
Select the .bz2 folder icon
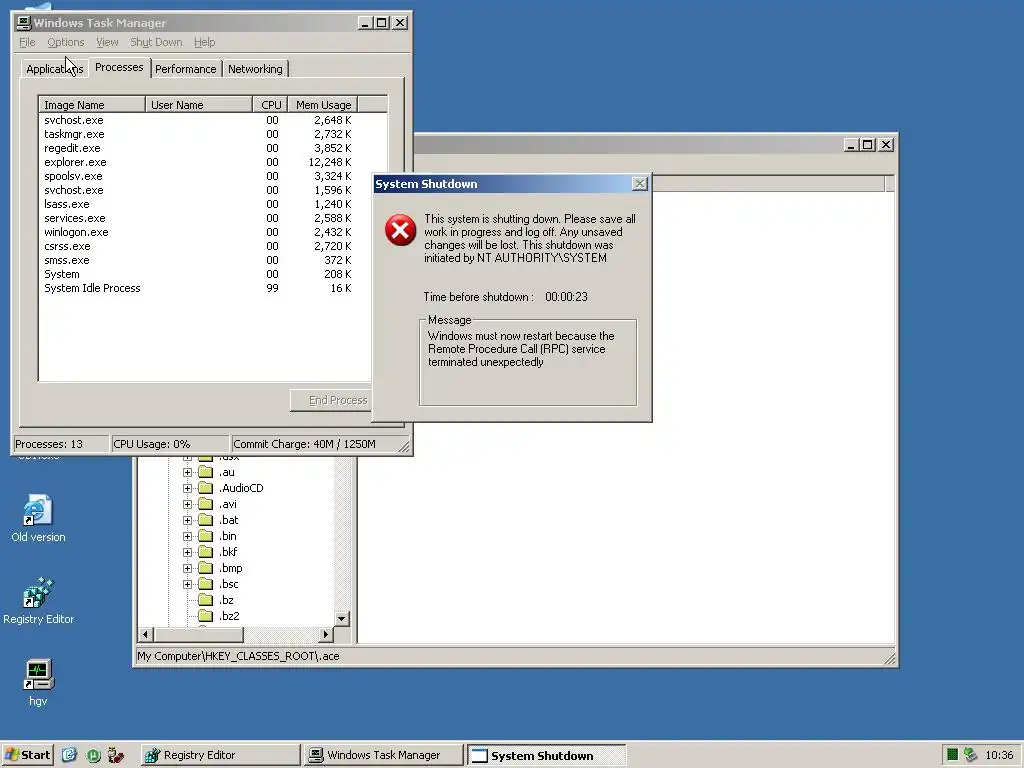tap(206, 616)
